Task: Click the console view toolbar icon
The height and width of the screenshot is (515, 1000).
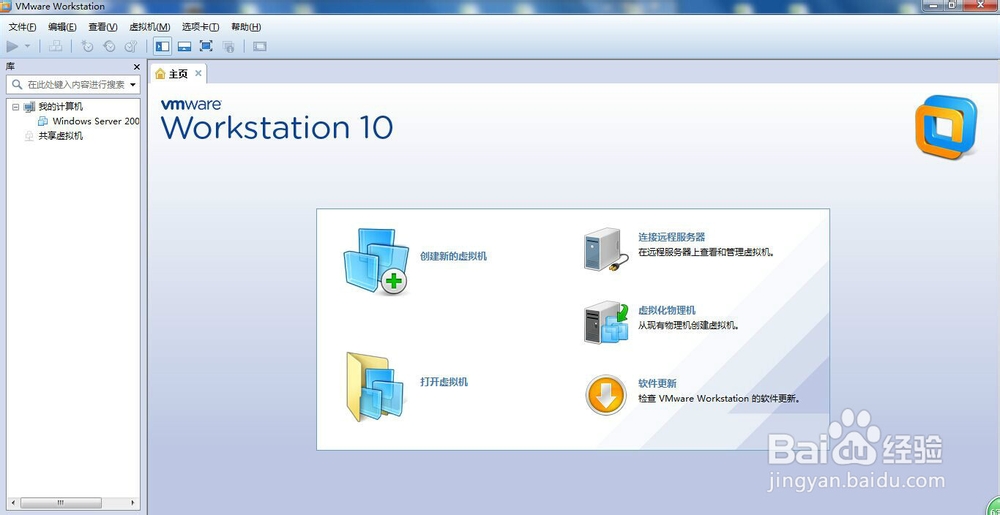Action: point(260,46)
